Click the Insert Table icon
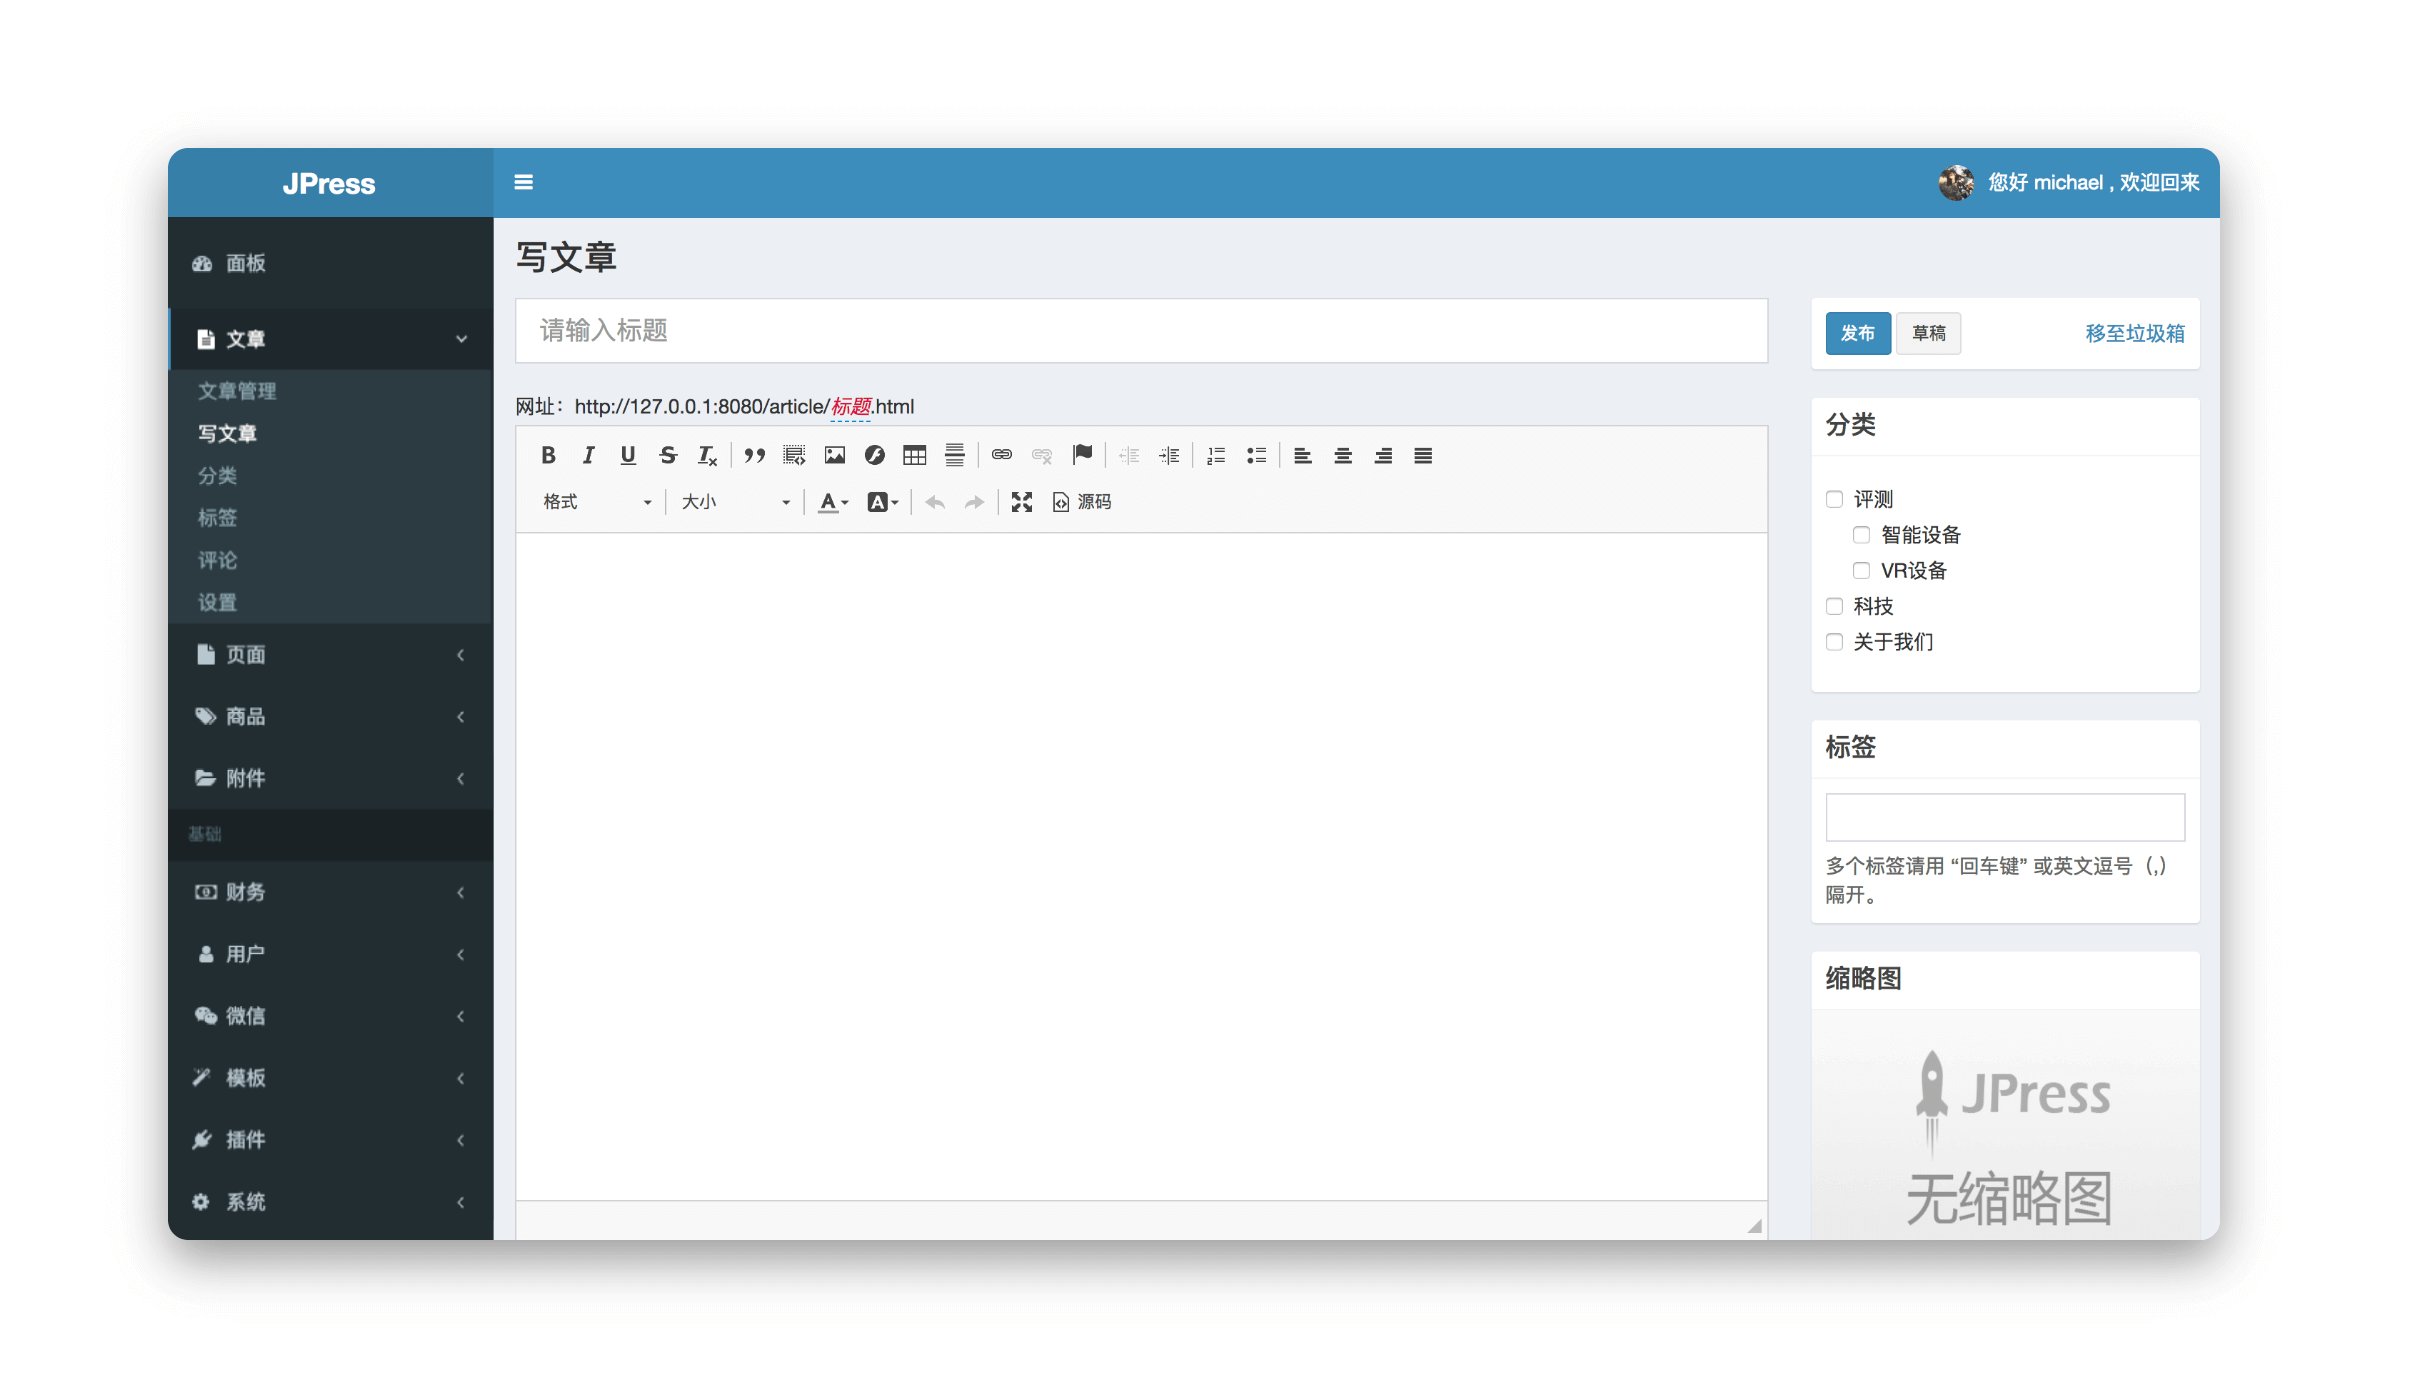2418x1384 pixels. (x=915, y=455)
